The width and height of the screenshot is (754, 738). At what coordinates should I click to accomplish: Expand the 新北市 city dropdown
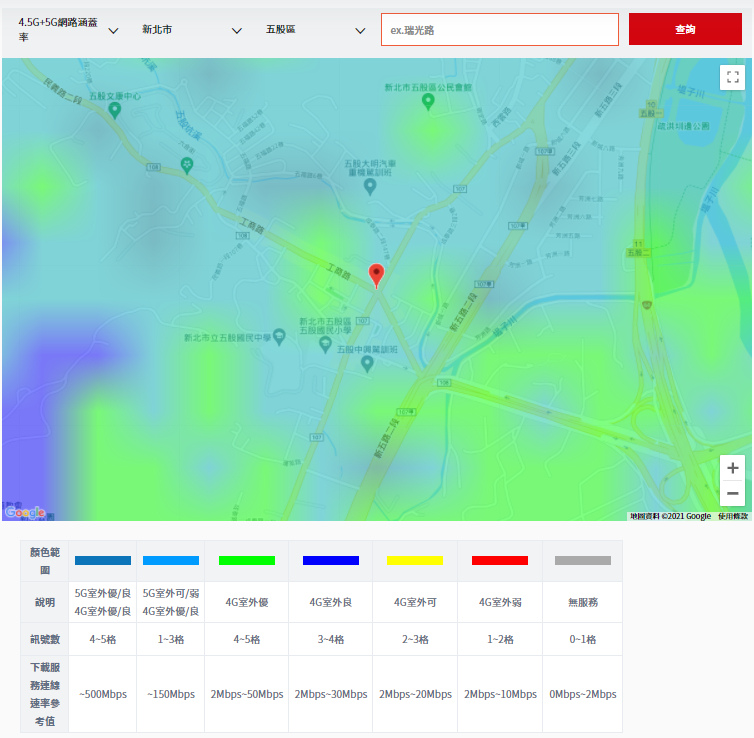pos(192,30)
